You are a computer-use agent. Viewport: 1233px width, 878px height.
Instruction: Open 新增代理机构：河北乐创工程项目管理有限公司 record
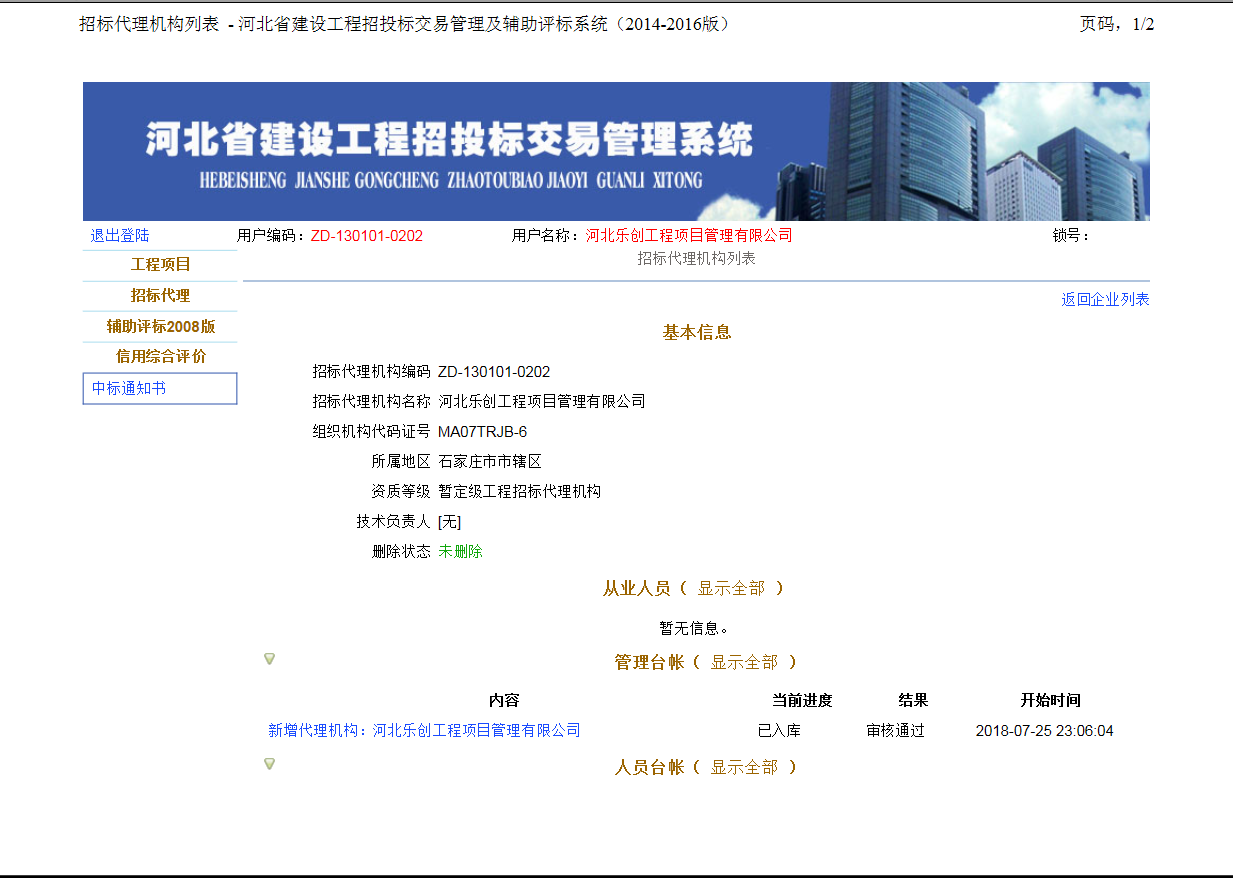click(x=424, y=731)
